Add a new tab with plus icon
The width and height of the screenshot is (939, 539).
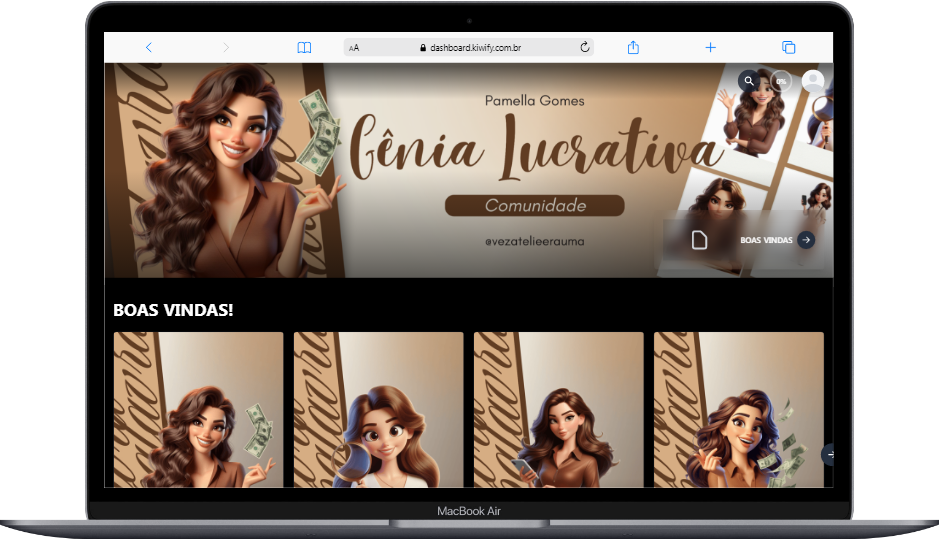[710, 47]
